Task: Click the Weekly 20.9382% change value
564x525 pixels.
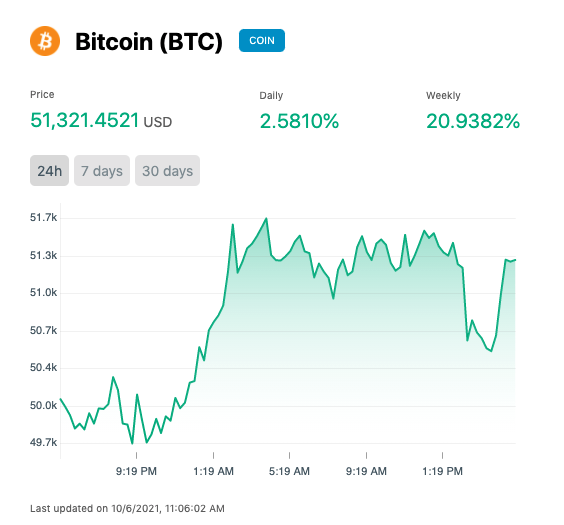Action: point(473,121)
